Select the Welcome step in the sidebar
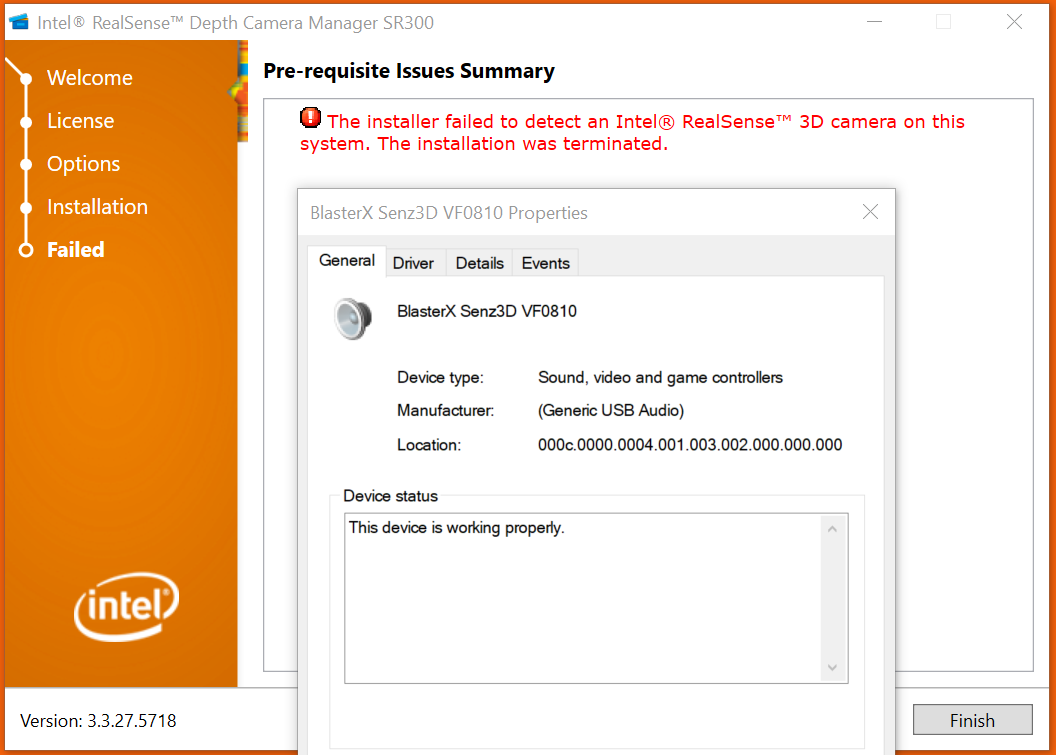Image resolution: width=1056 pixels, height=755 pixels. (x=89, y=78)
